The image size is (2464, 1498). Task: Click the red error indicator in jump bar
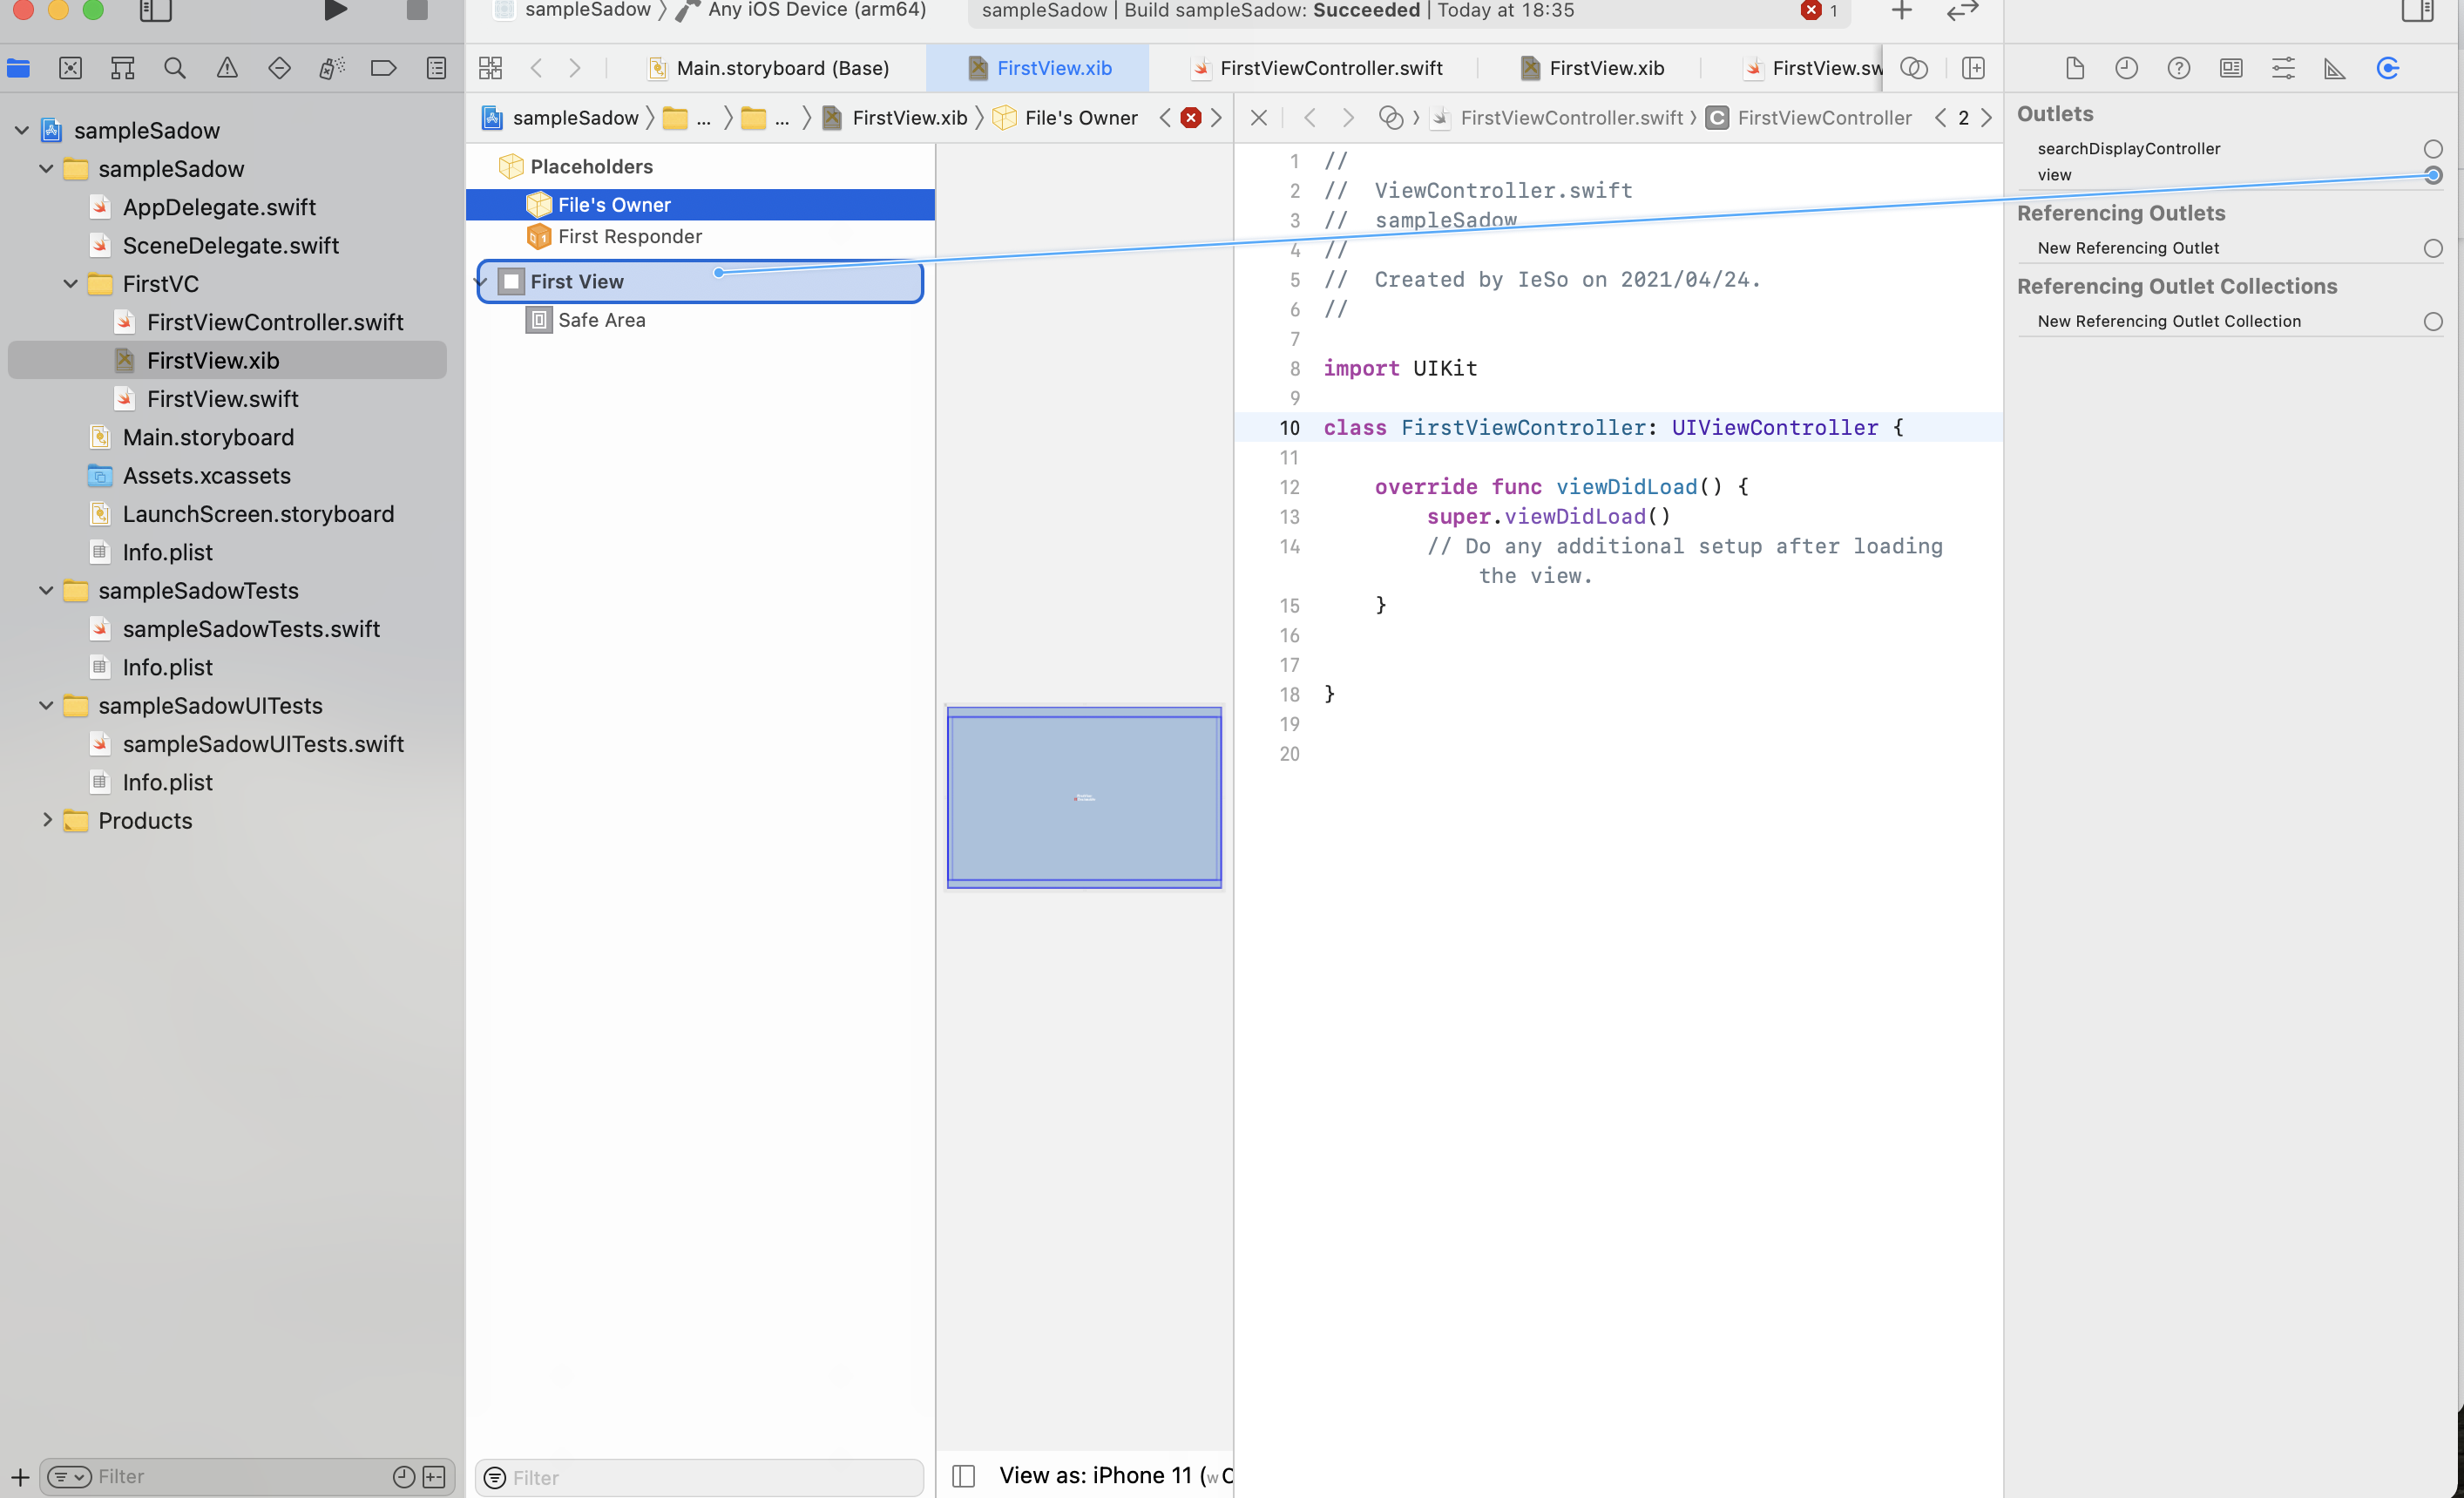tap(1190, 118)
